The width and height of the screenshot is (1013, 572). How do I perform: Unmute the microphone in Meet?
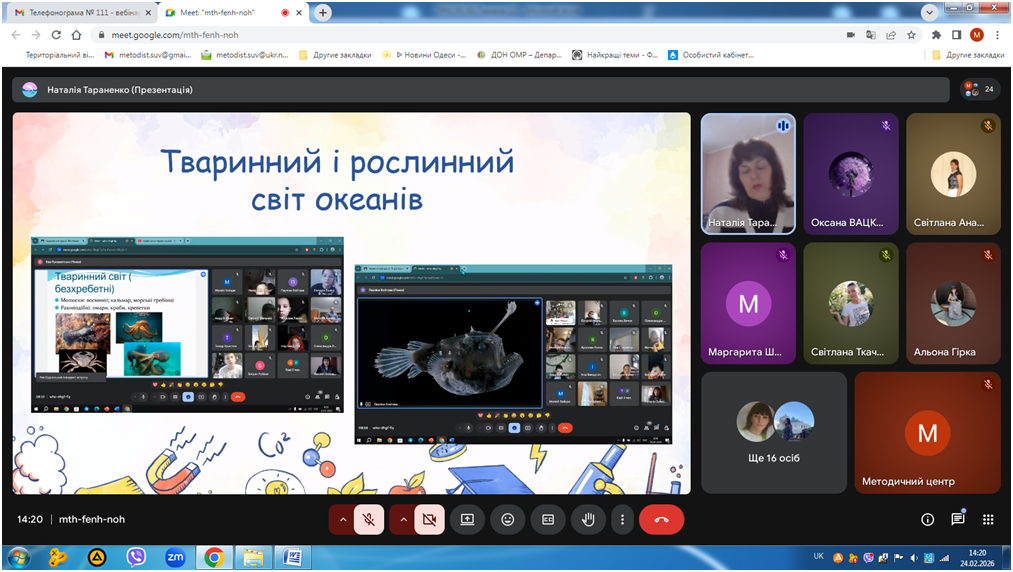point(369,520)
